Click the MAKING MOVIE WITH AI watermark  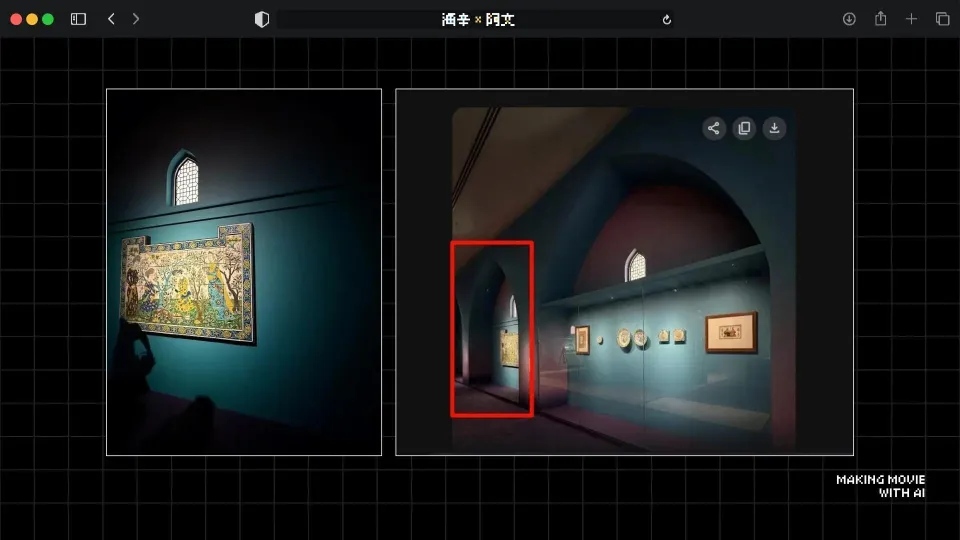[880, 486]
